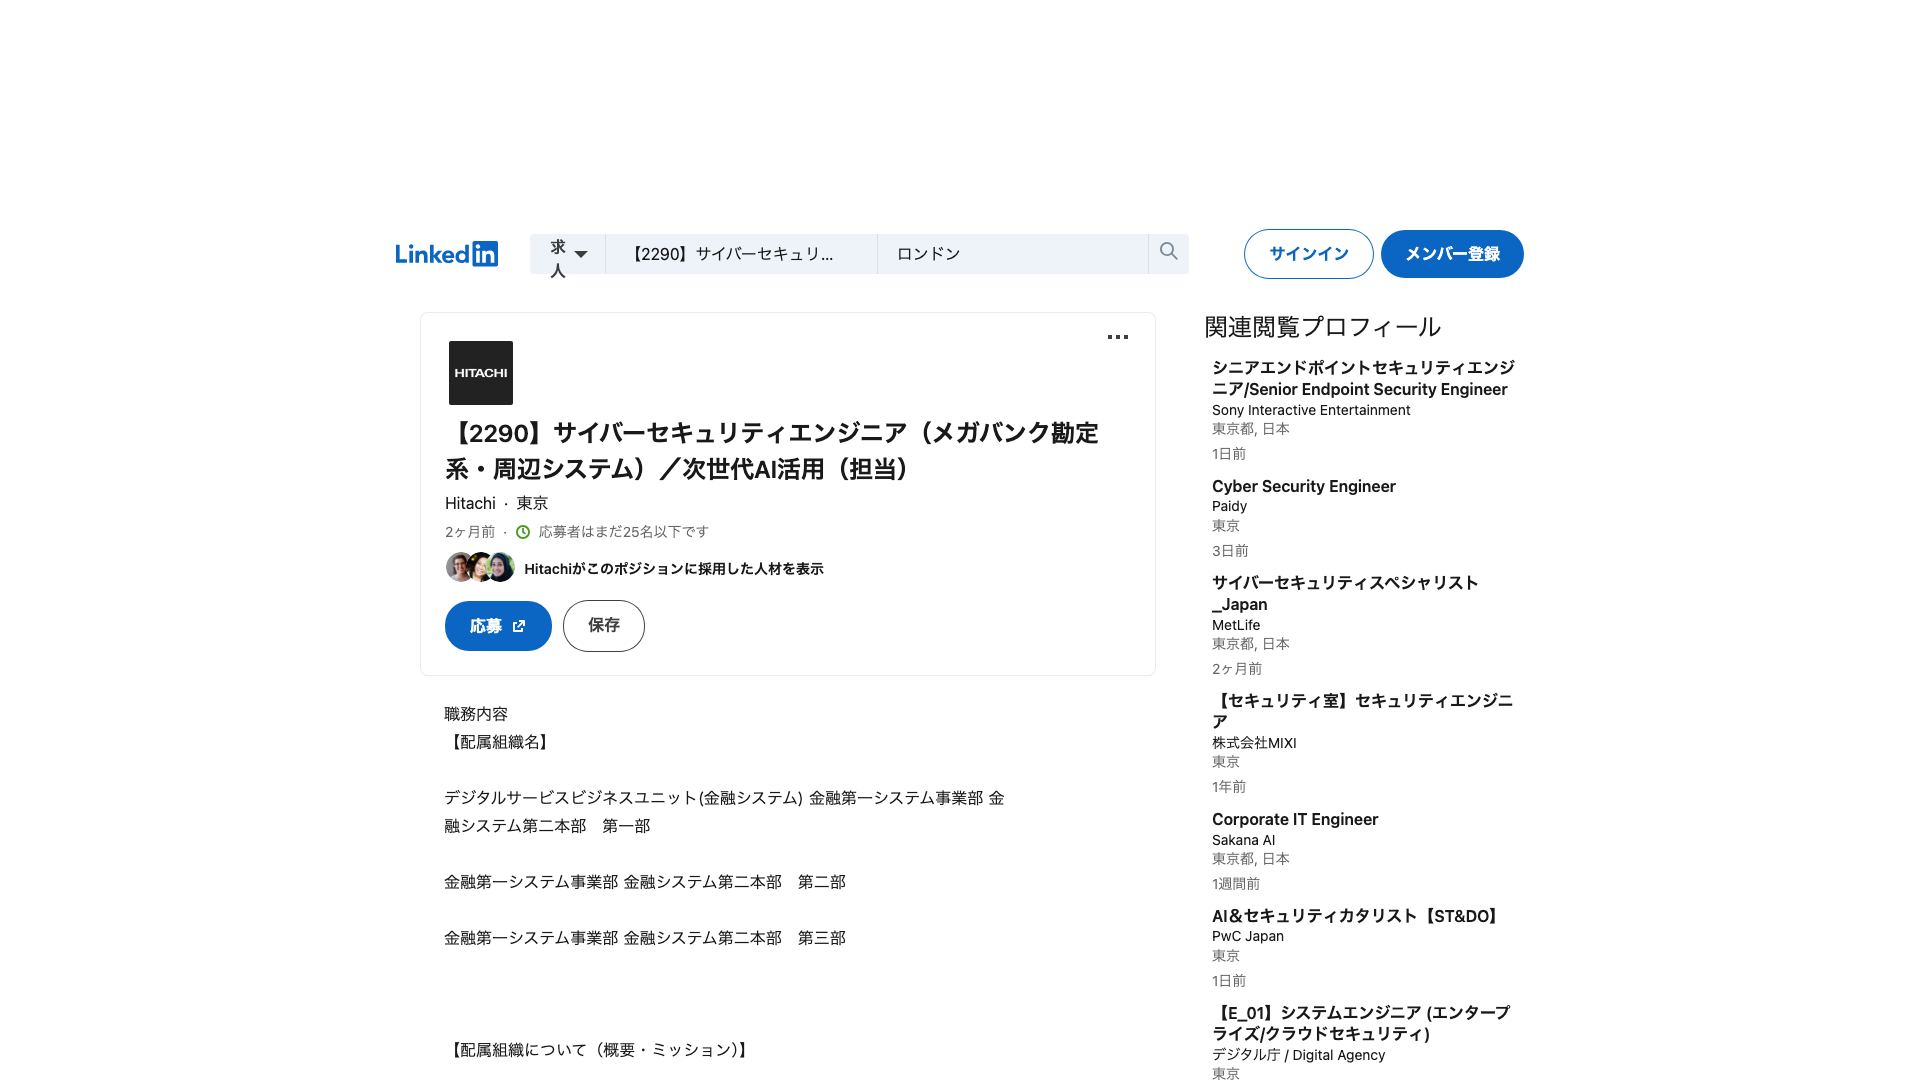Click the line ending 第二部
The width and height of the screenshot is (1920, 1080).
point(645,882)
